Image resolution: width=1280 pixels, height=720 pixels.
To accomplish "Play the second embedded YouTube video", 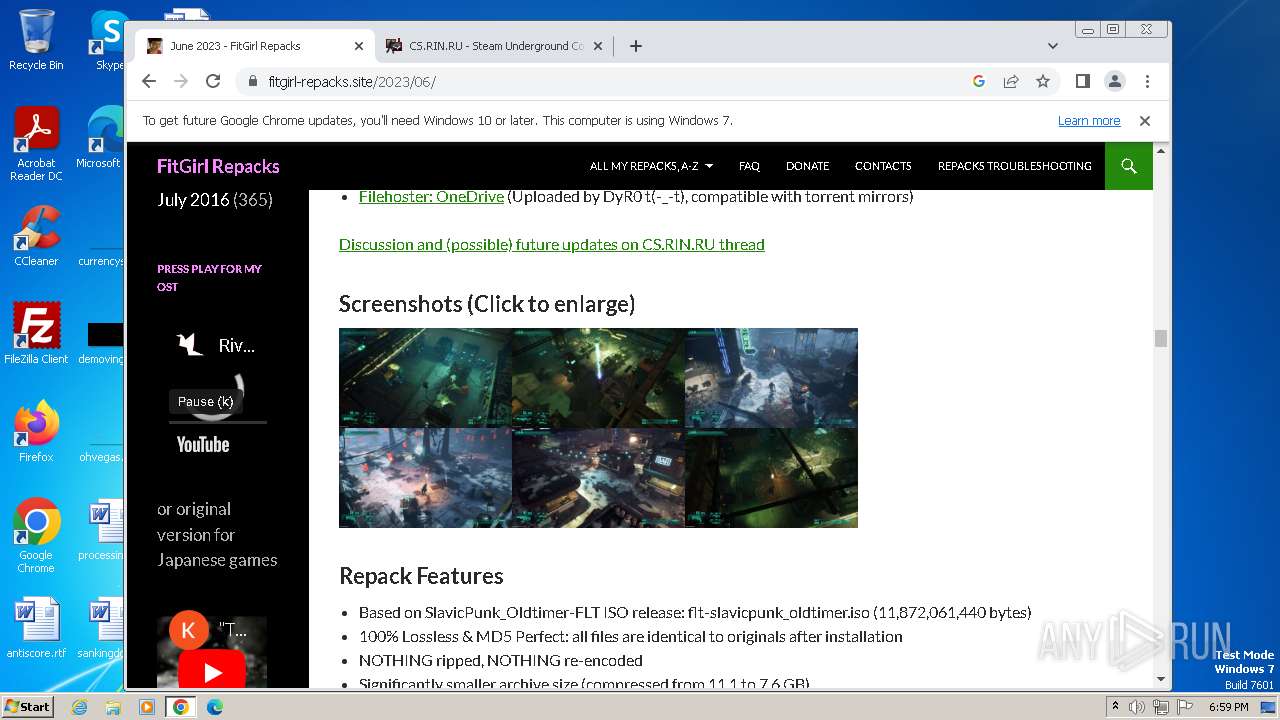I will (x=212, y=672).
